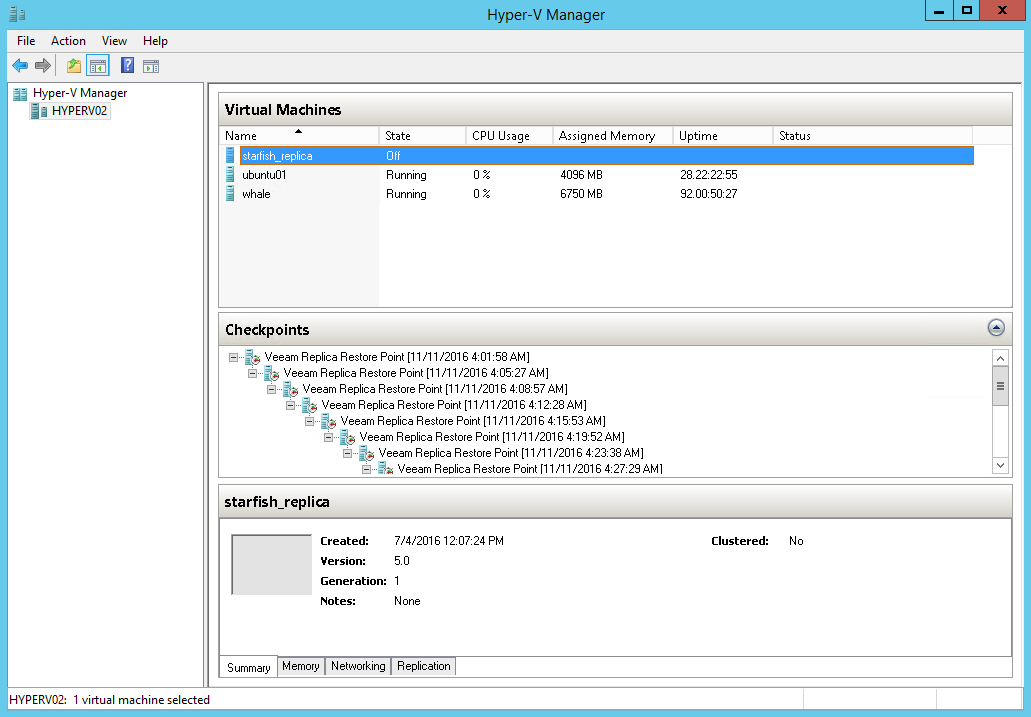Click the 4:15:53 AM restore point icon

[329, 421]
